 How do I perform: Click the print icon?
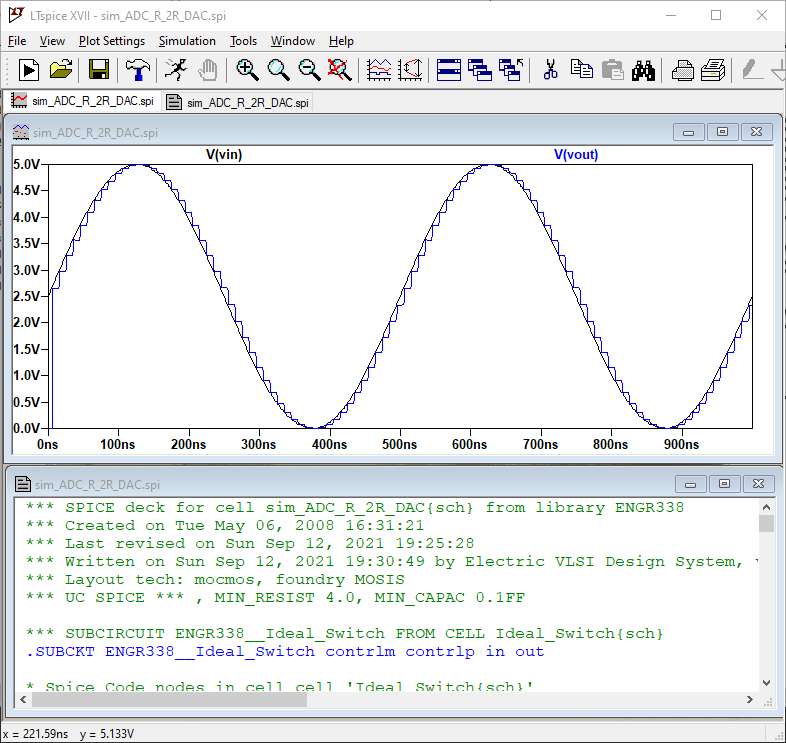click(x=682, y=70)
